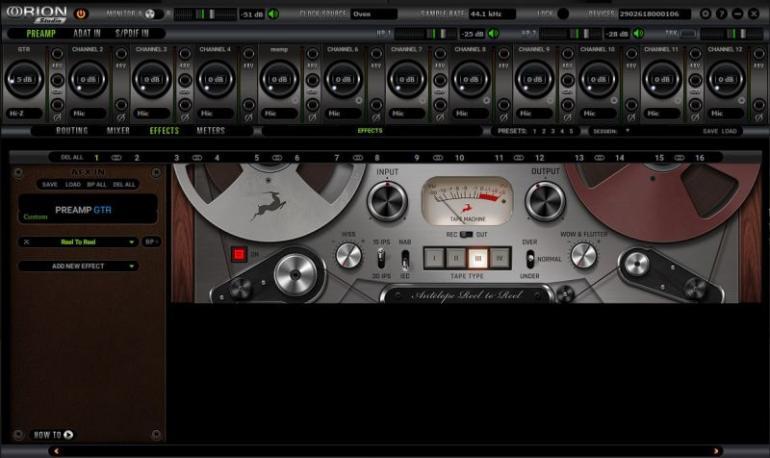The width and height of the screenshot is (770, 458).
Task: Switch to the ADAT IN tab
Action: [86, 33]
